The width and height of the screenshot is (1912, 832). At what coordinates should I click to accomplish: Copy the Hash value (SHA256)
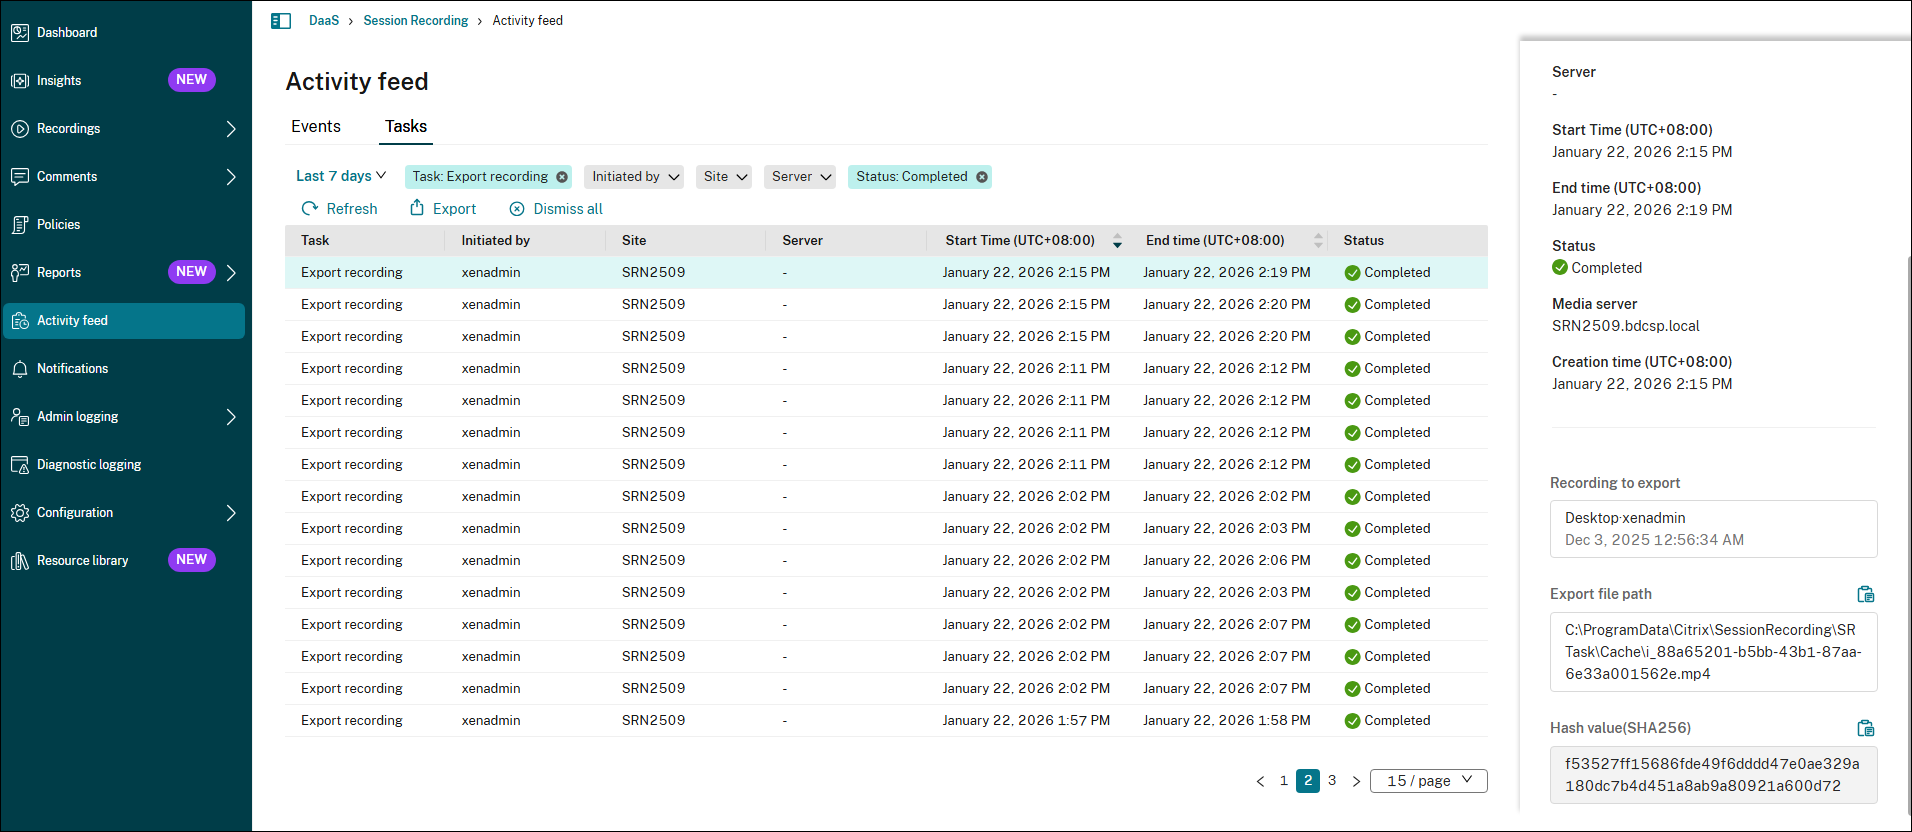coord(1866,728)
